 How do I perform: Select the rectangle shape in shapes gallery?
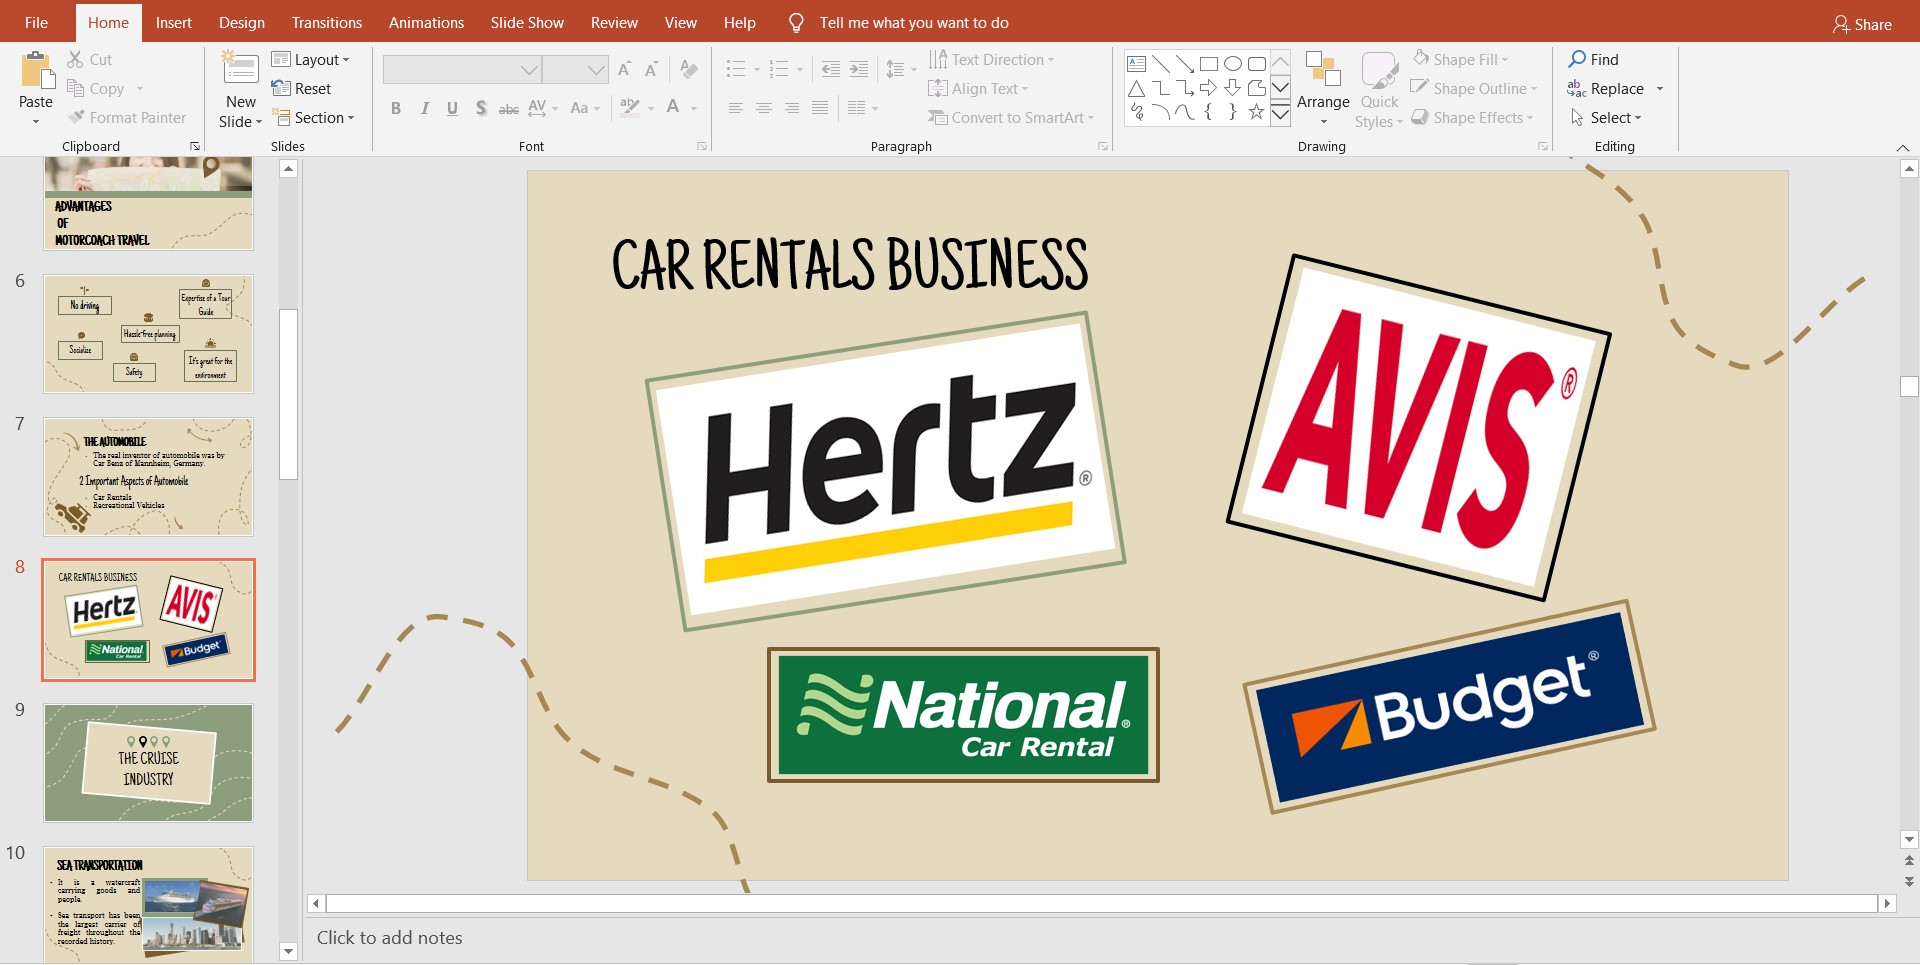coord(1208,64)
